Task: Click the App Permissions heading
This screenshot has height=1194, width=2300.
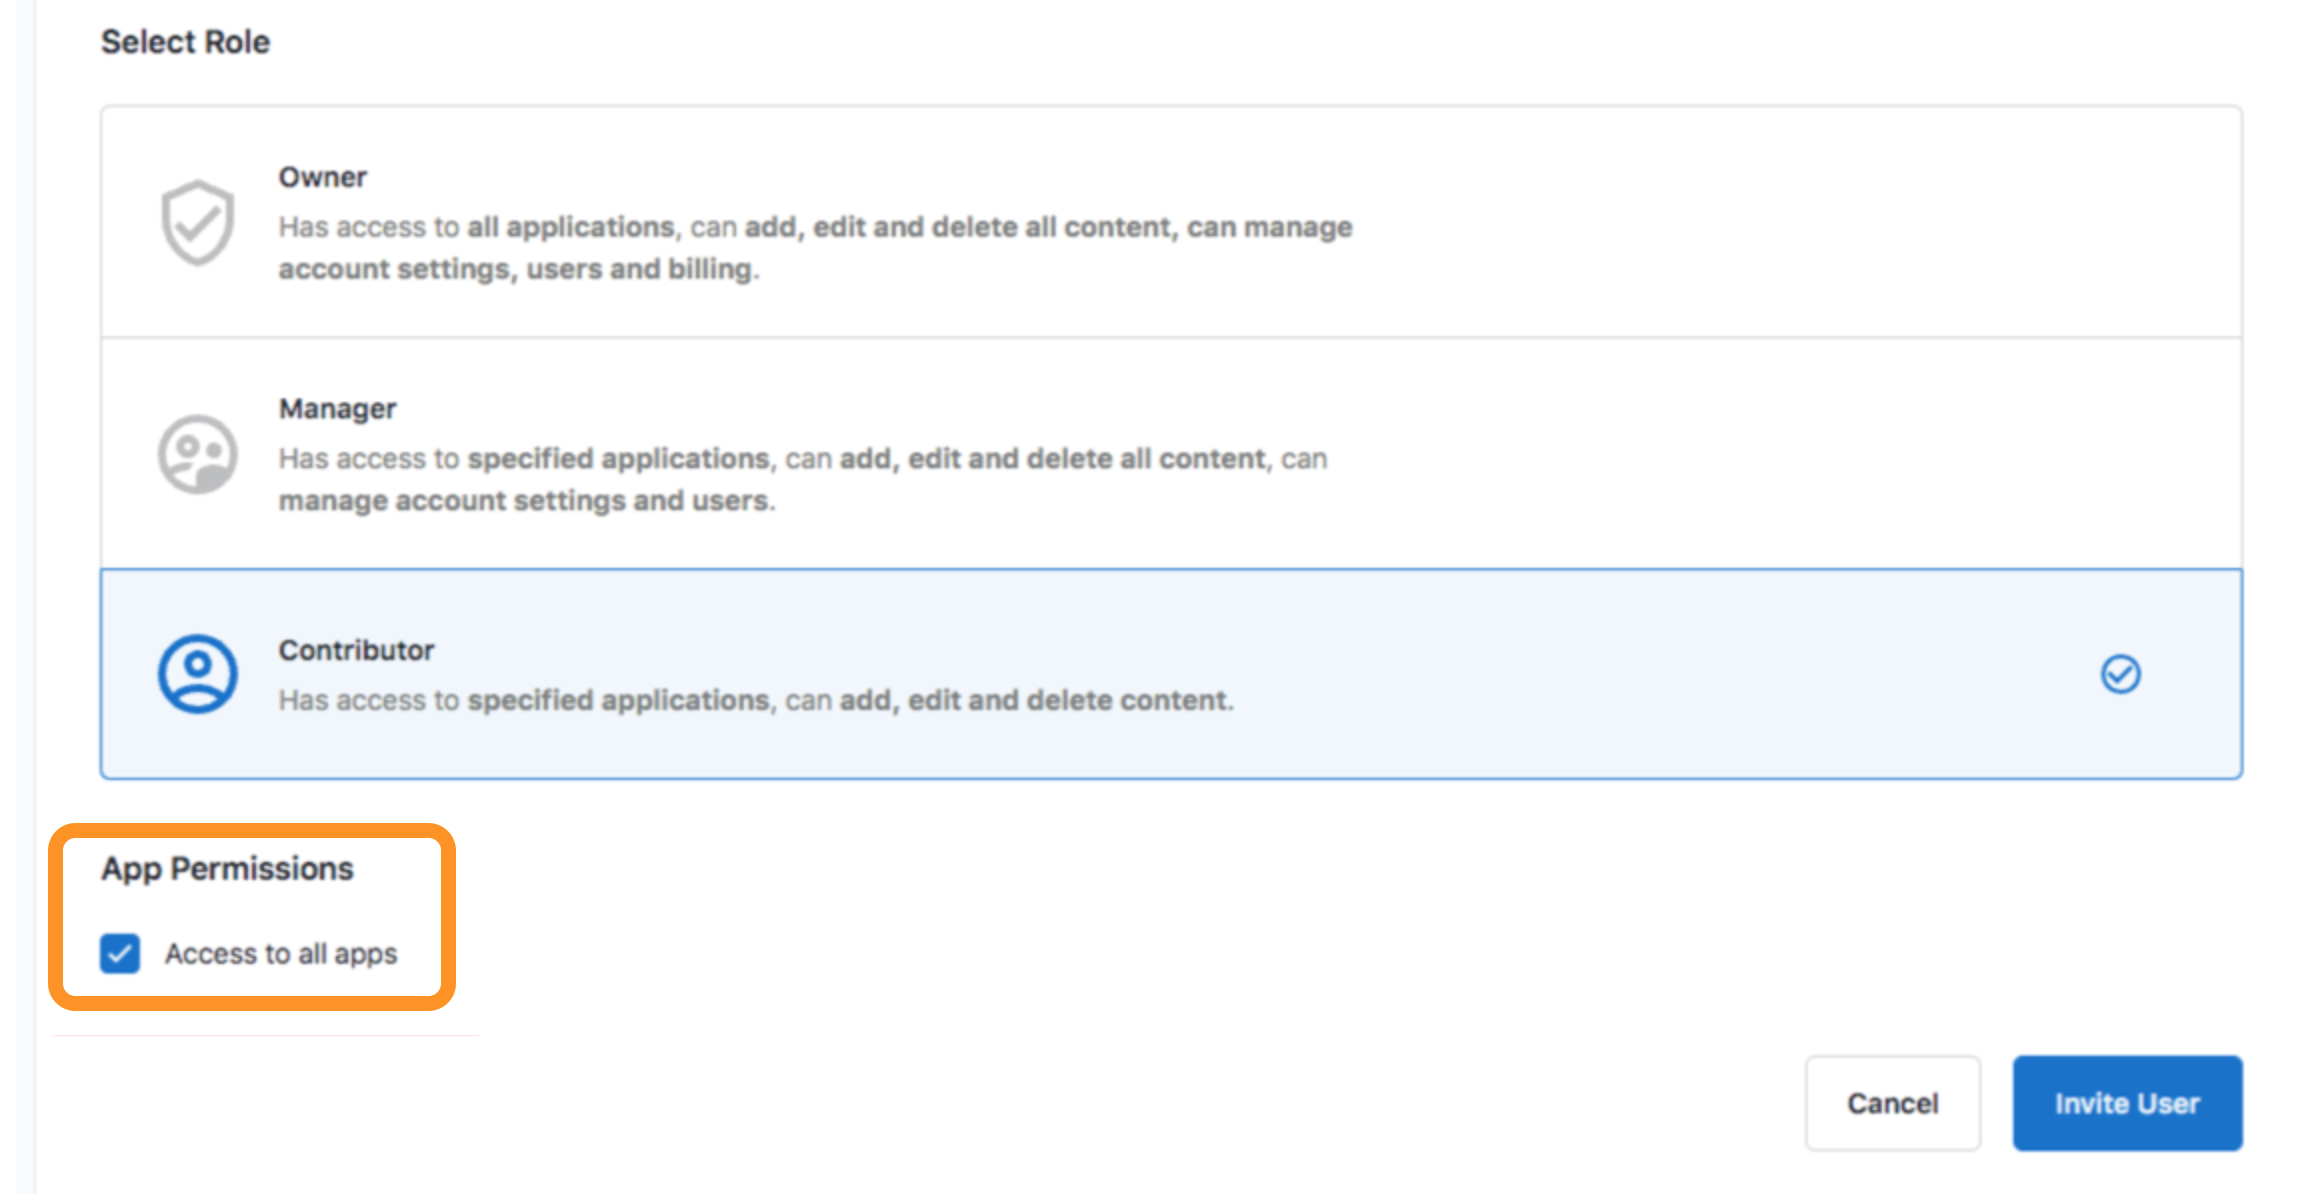Action: pyautogui.click(x=227, y=868)
